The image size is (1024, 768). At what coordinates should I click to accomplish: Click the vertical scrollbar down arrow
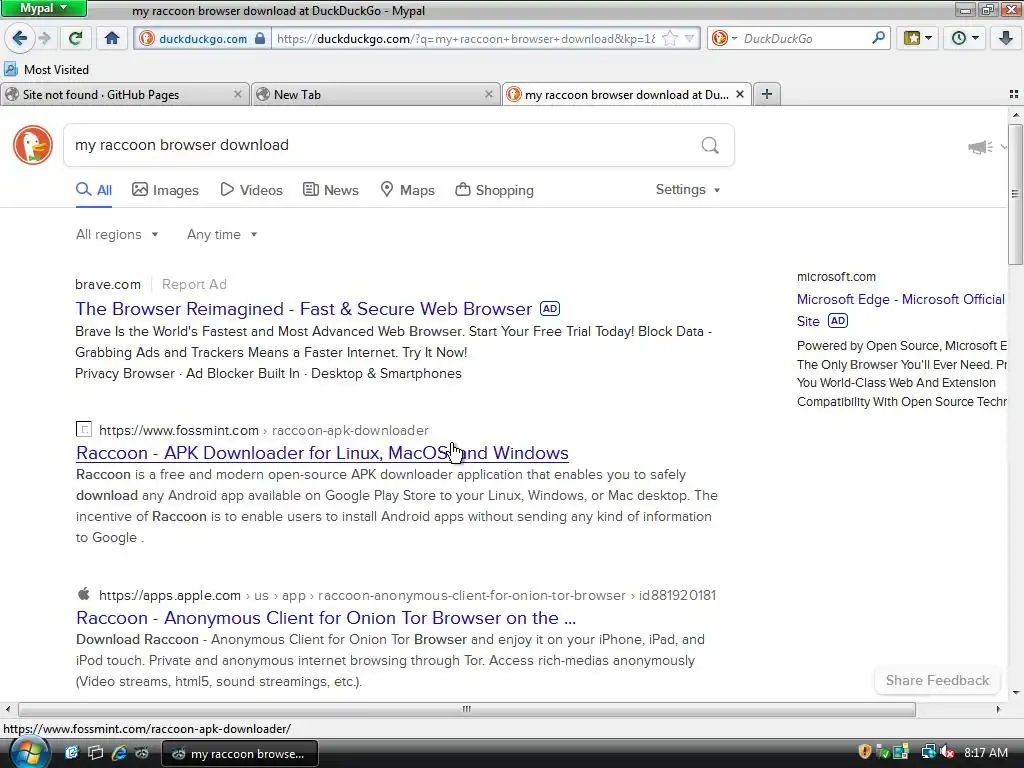pos(1016,692)
